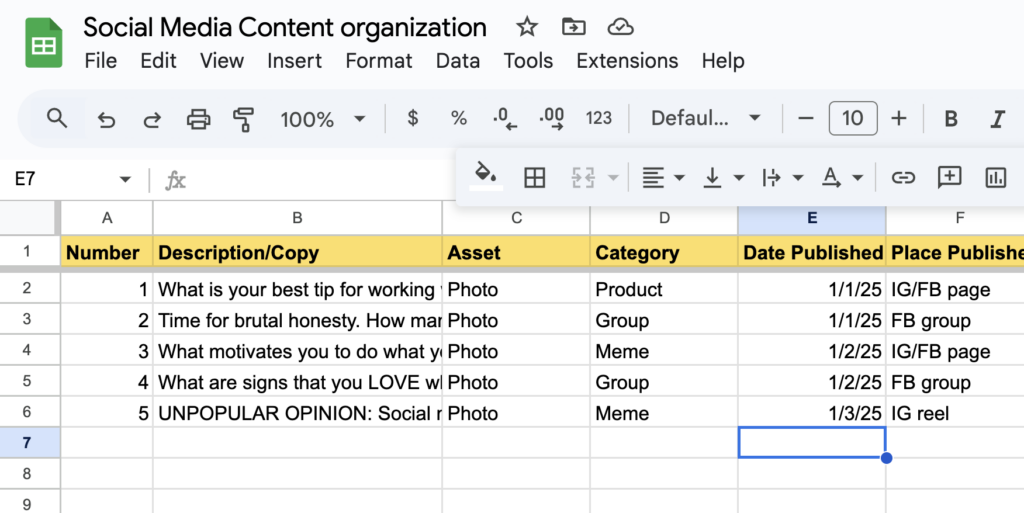Expand the text rotation dropdown arrow
Image resolution: width=1024 pixels, height=513 pixels.
[857, 178]
